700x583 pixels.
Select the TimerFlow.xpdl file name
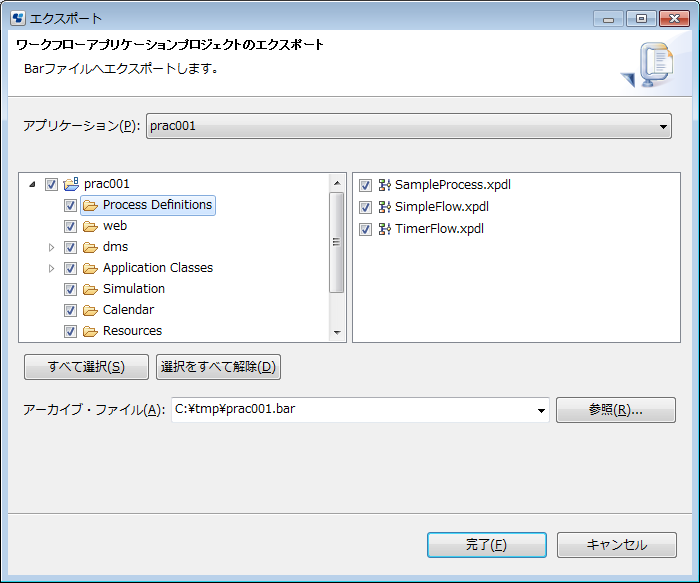439,229
